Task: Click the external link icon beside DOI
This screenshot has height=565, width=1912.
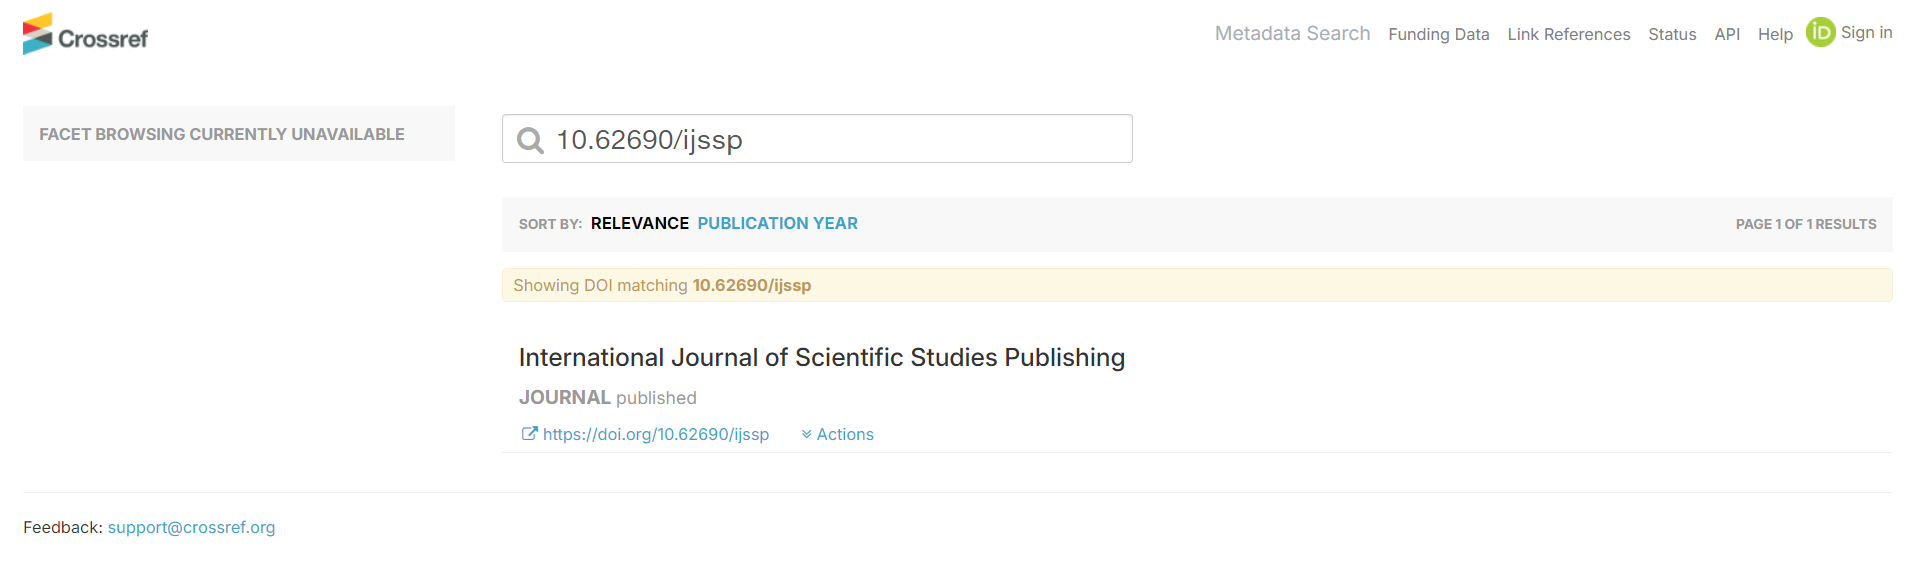Action: pyautogui.click(x=529, y=434)
